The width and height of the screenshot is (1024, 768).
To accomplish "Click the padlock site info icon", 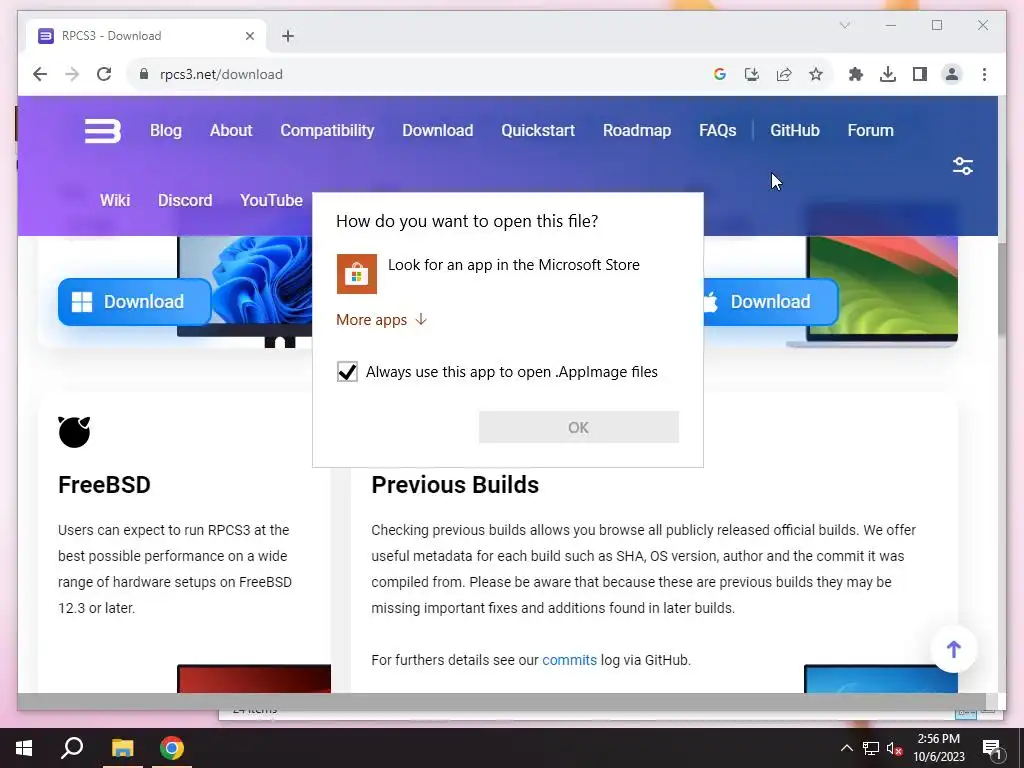I will [144, 74].
